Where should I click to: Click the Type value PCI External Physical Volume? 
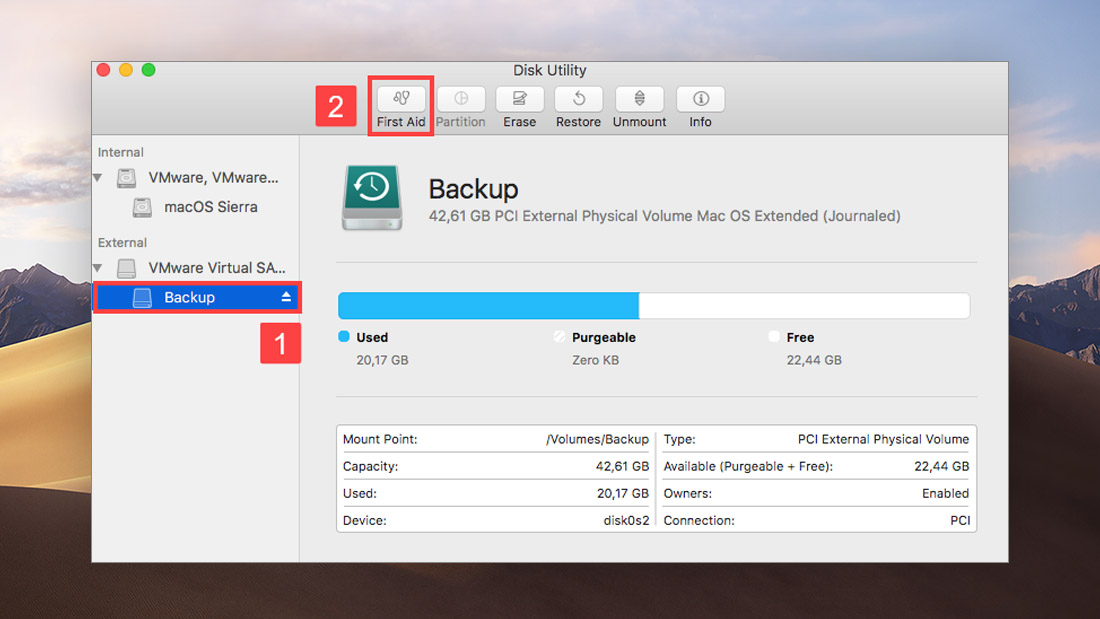(883, 439)
